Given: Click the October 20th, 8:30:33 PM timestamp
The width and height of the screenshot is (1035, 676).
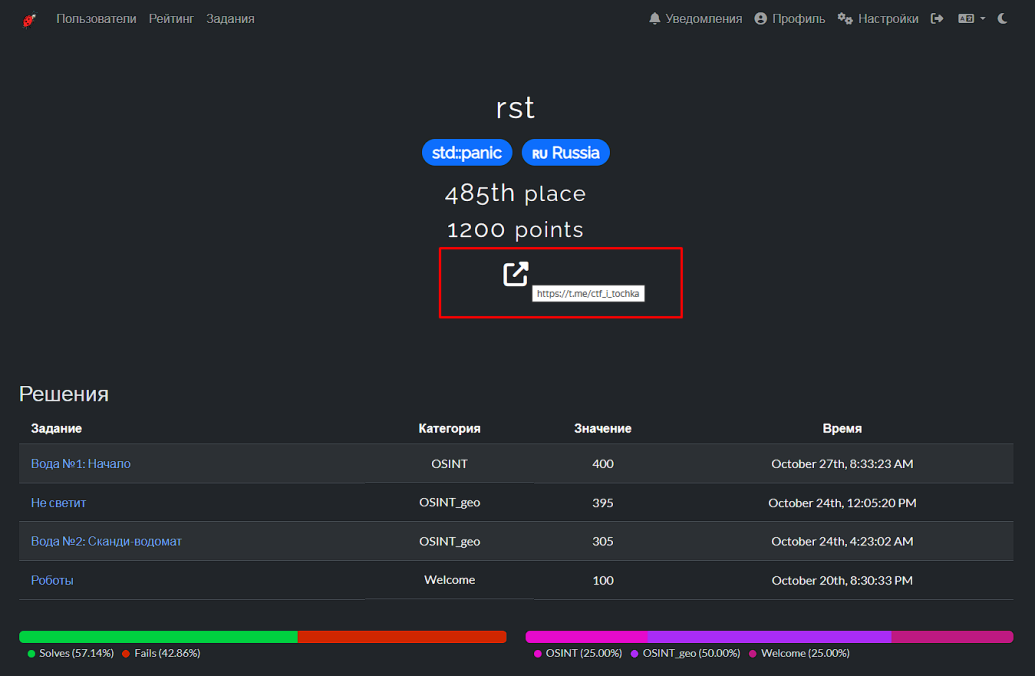Looking at the screenshot, I should coord(842,580).
